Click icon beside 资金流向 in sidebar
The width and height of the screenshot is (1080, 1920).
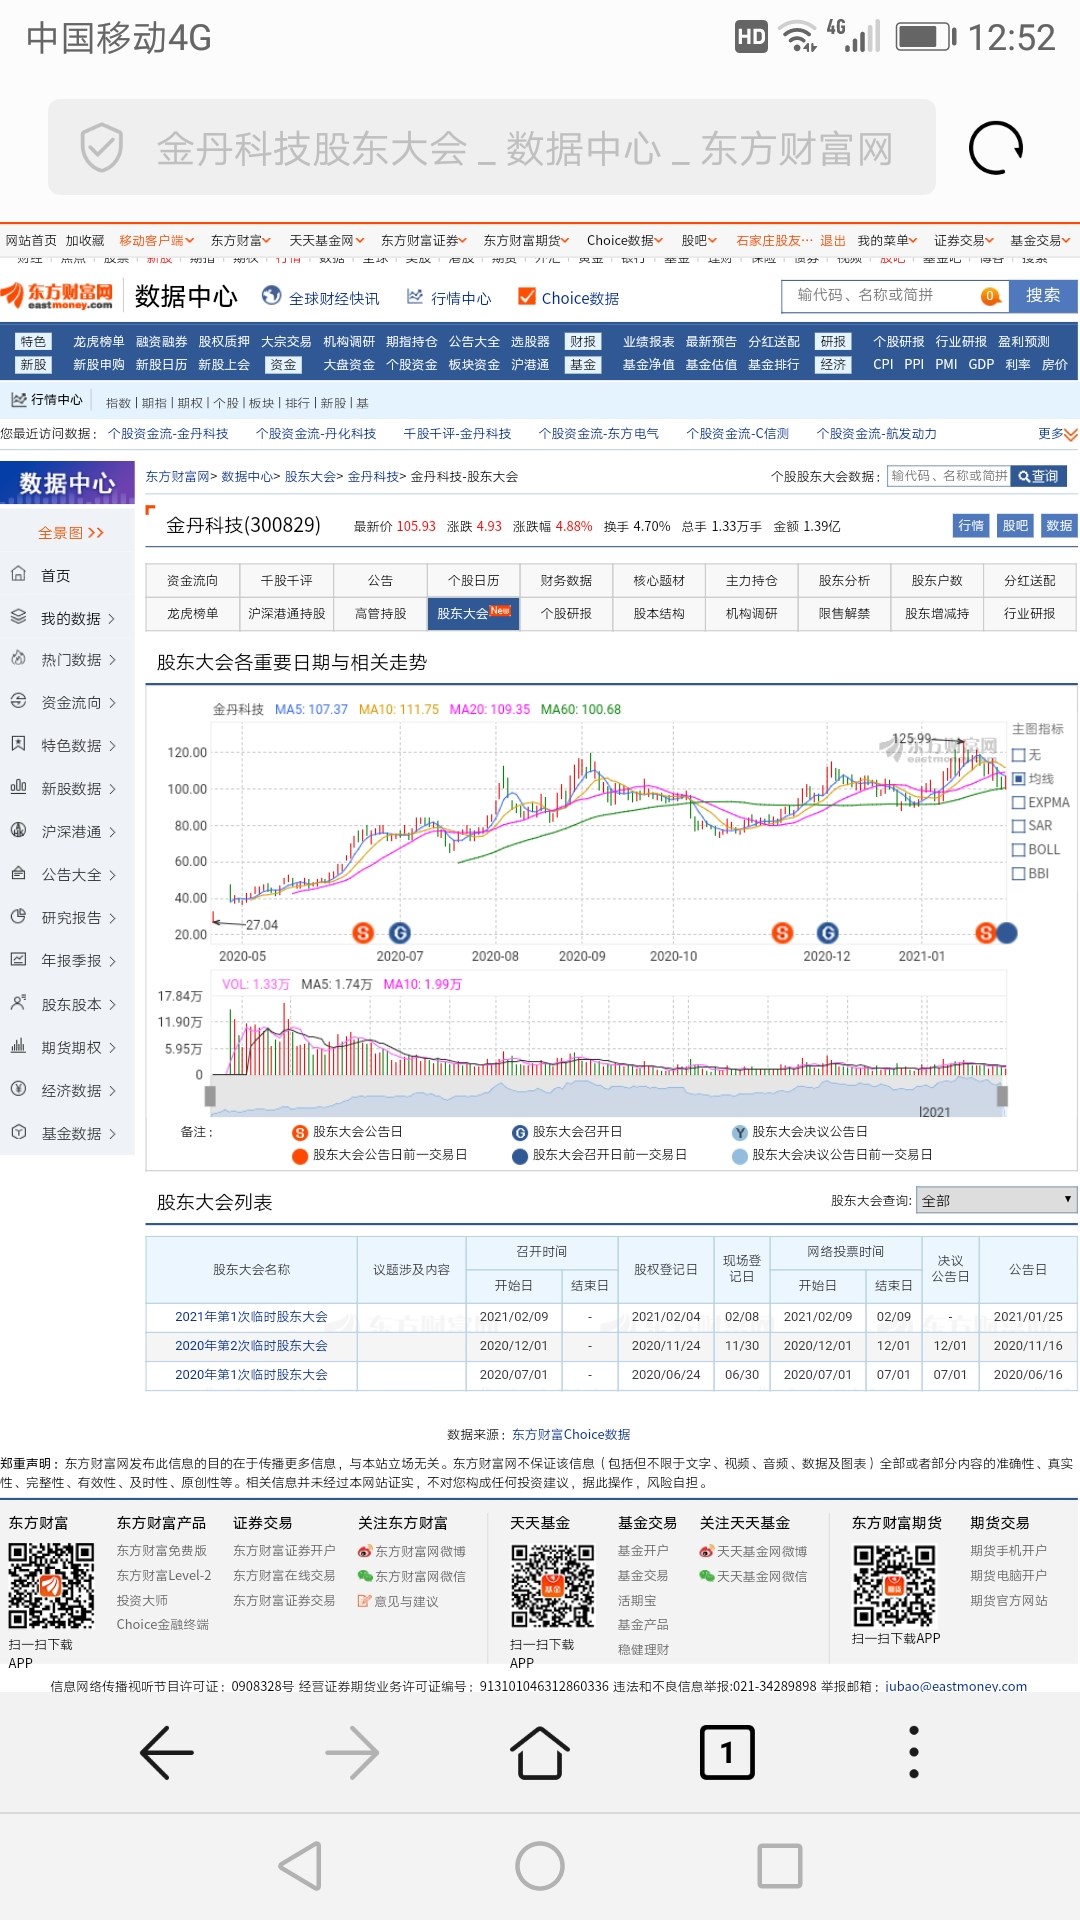click(18, 702)
